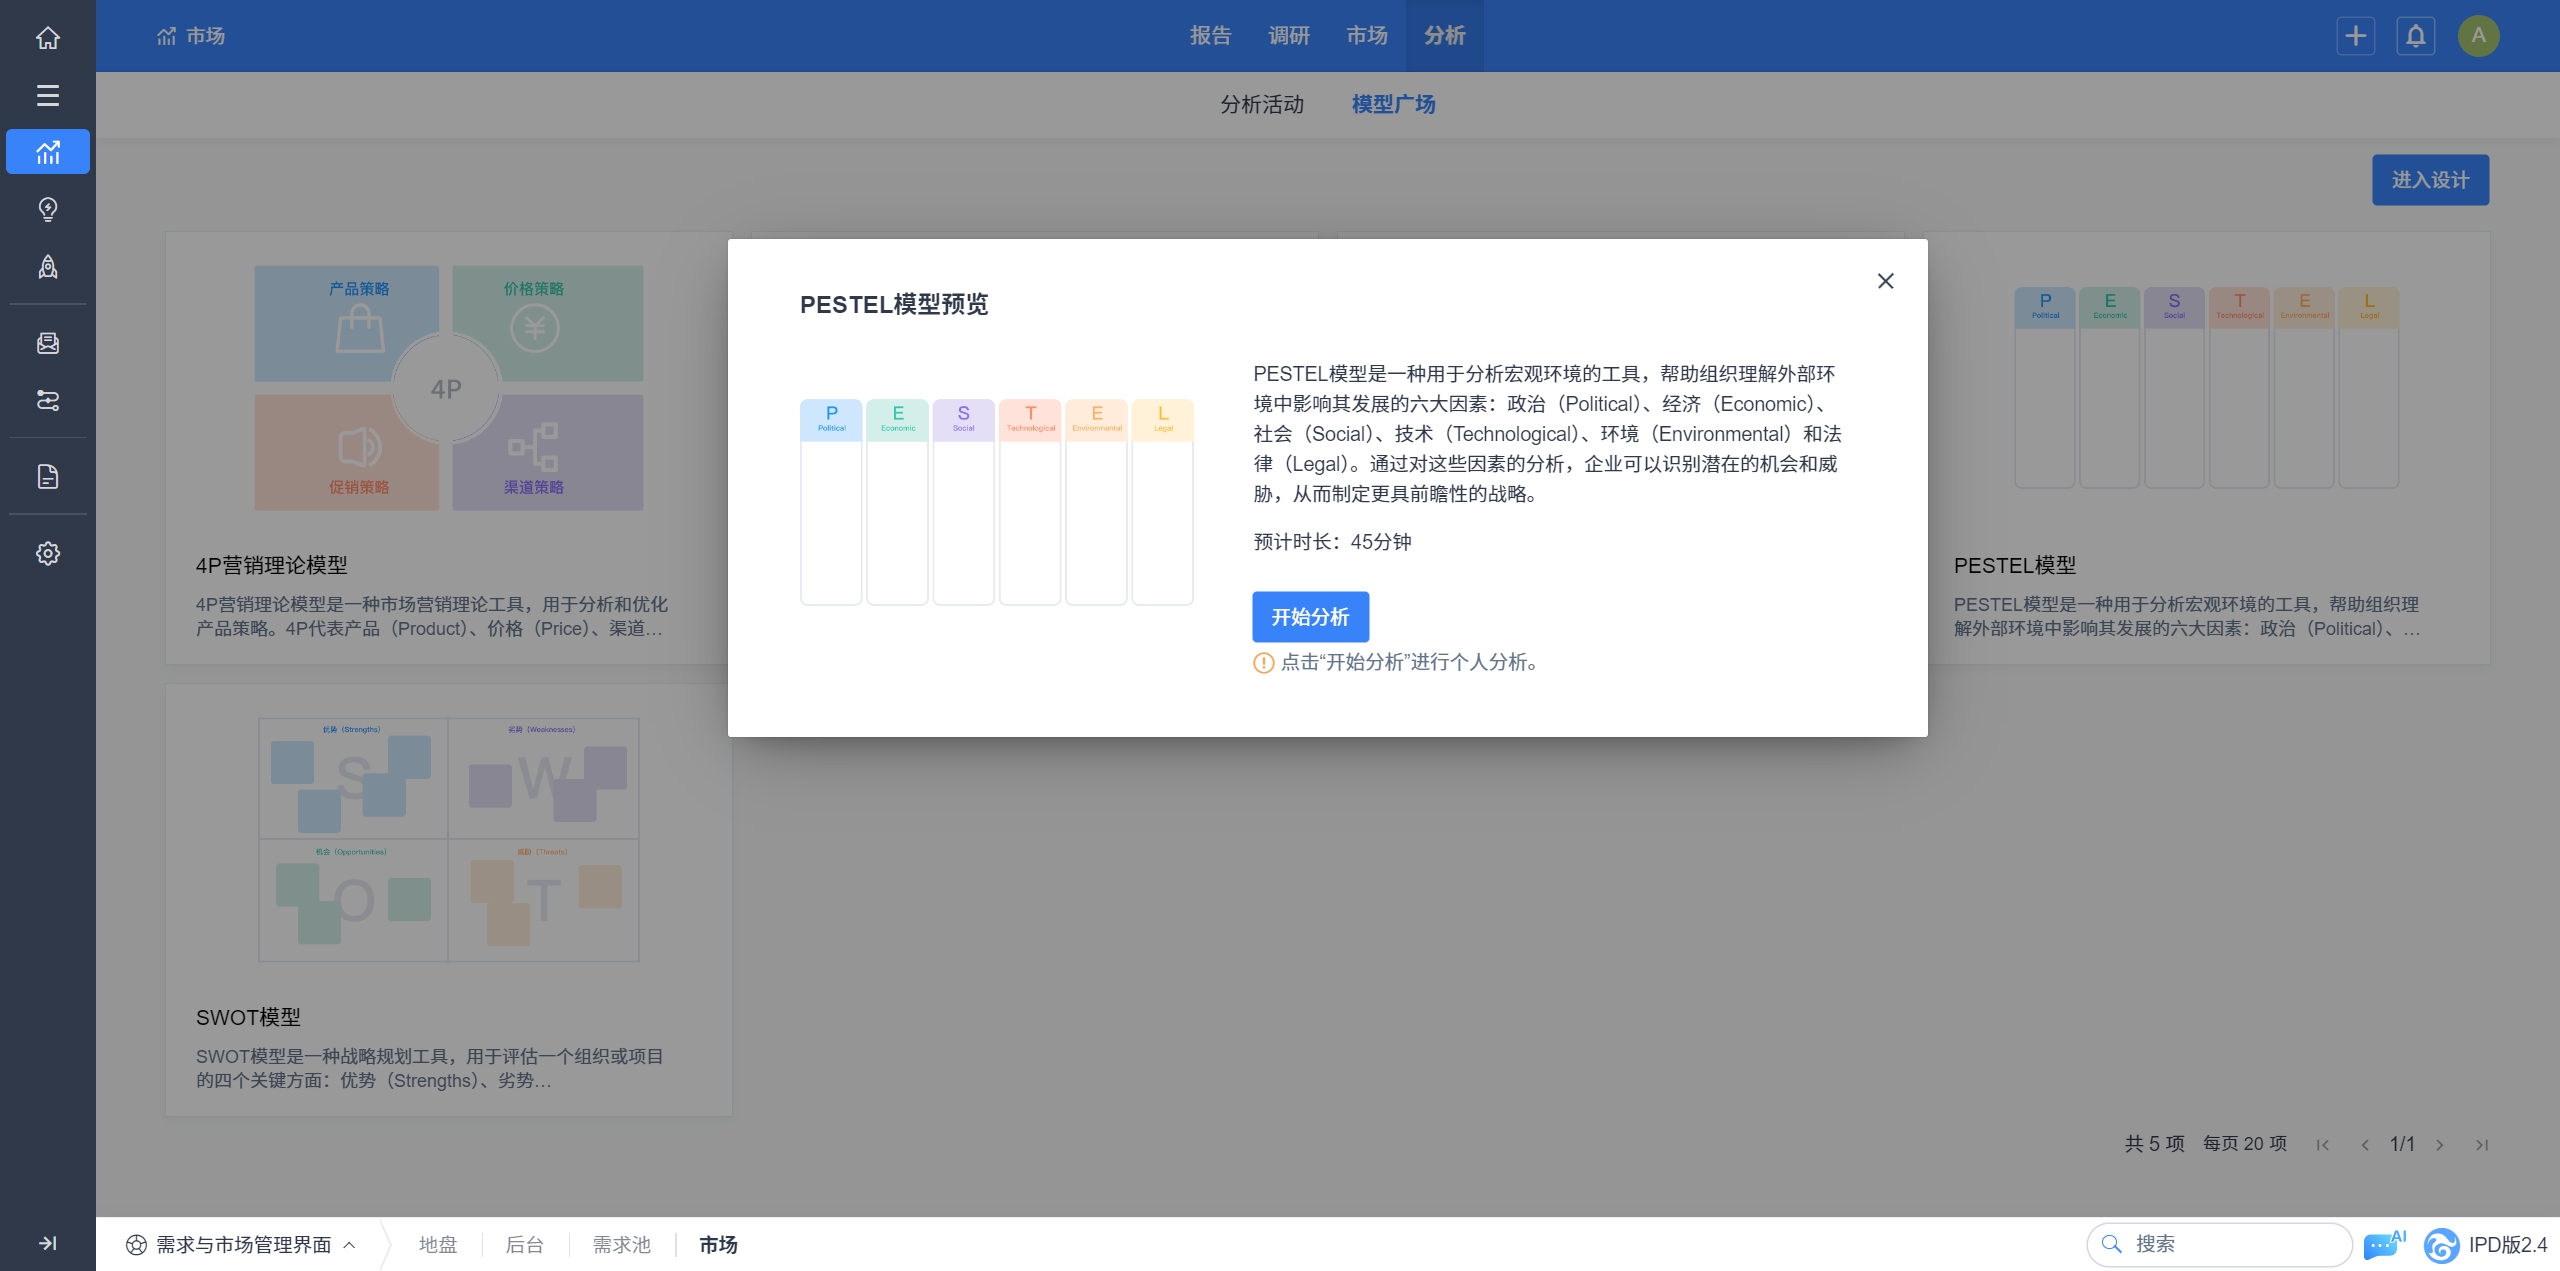The width and height of the screenshot is (2560, 1271).
Task: Click the settings gear sidebar icon
Action: [47, 553]
